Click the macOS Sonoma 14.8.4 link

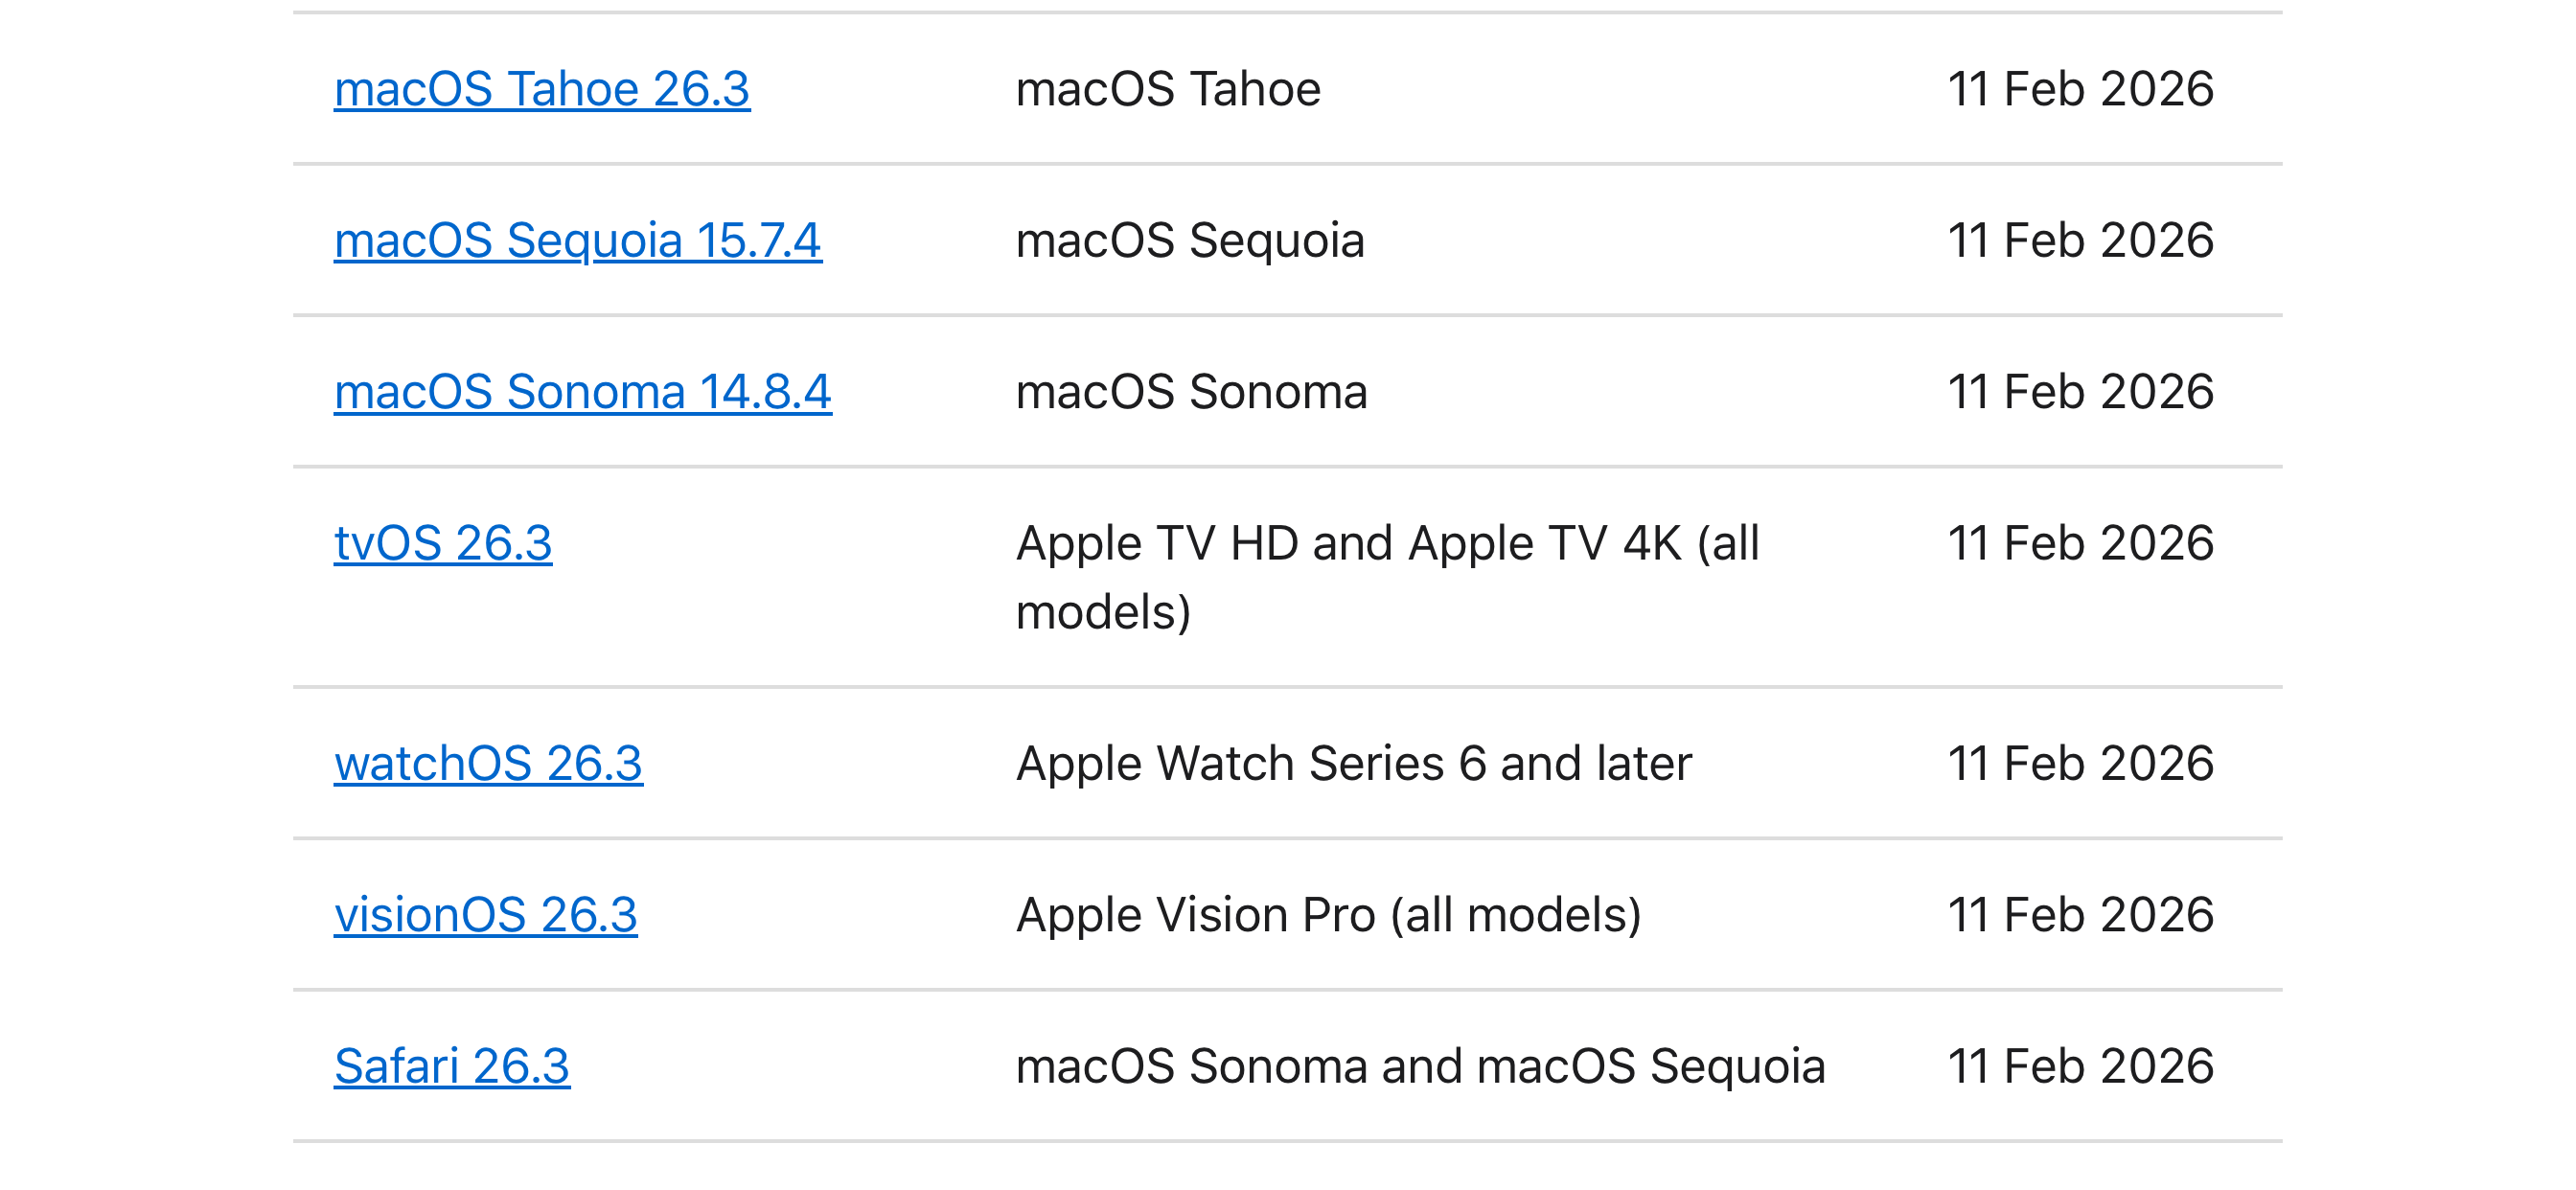tap(582, 392)
